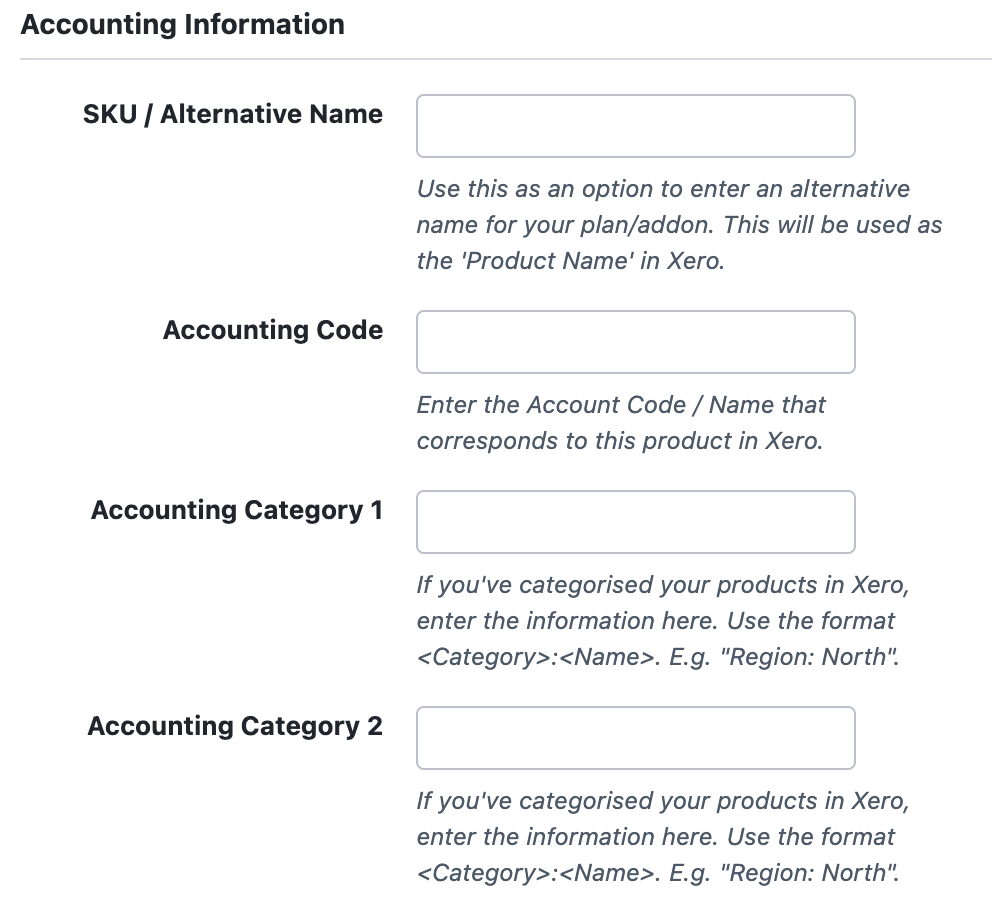Viewport: 992px width, 914px height.
Task: Click the "Accounting Category 1" label text
Action: [236, 510]
